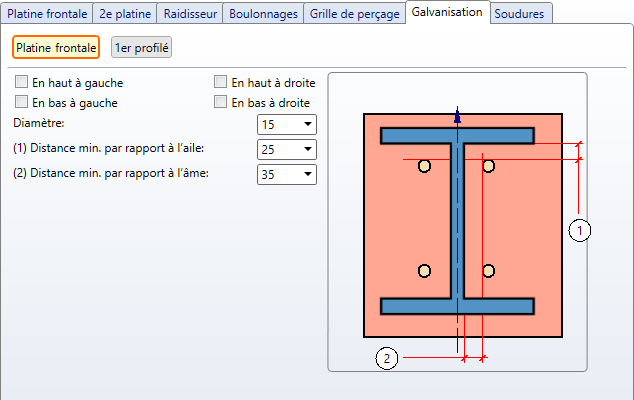Click circled number 1 marker in diagram
Screen dimensions: 634x400
[580, 230]
